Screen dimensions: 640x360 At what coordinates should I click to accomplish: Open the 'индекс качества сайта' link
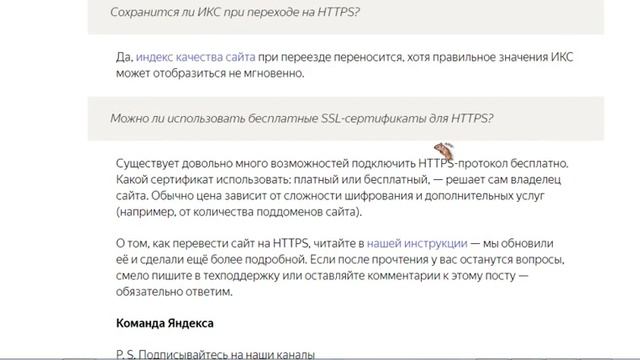coord(196,57)
